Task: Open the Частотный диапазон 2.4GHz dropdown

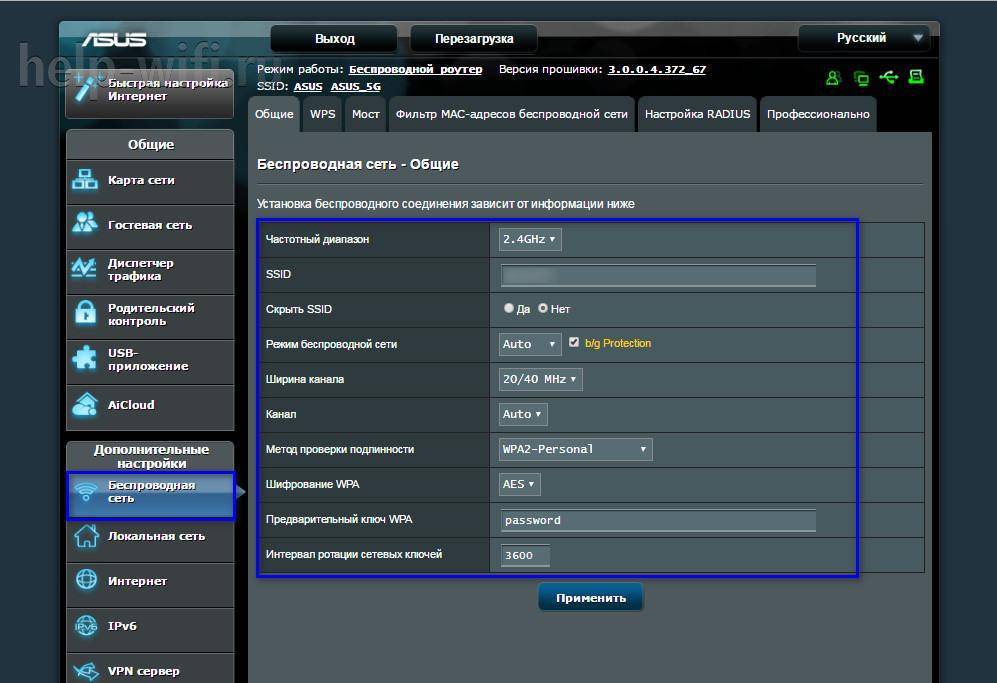Action: coord(530,239)
